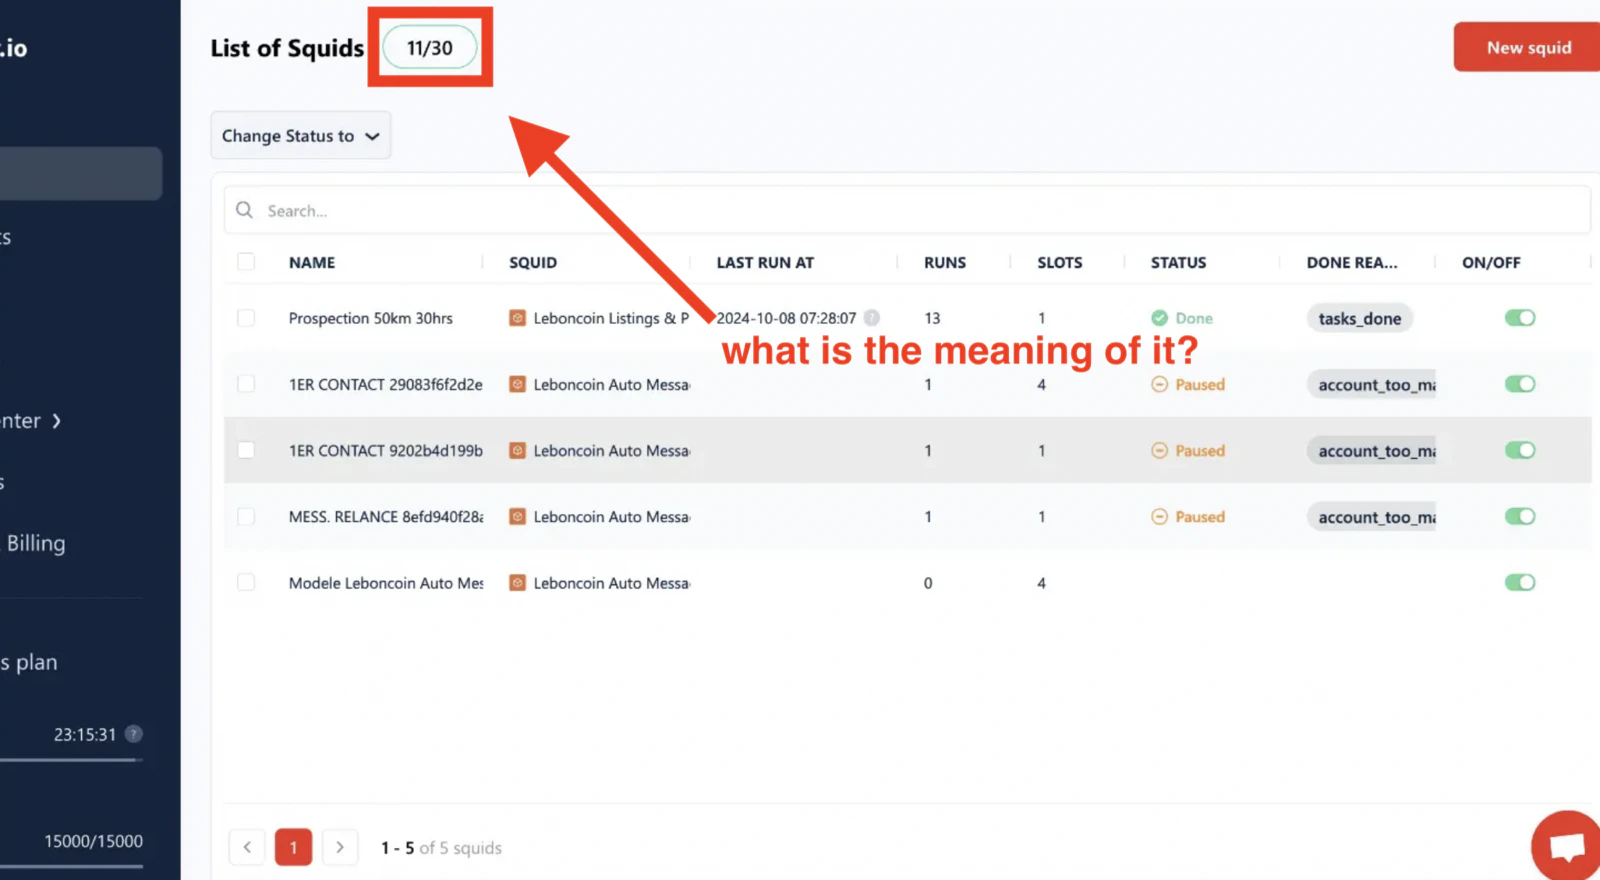Click paused icon in 1ER CONTACT 9202b4d199b row
The width and height of the screenshot is (1600, 880).
click(x=1159, y=450)
